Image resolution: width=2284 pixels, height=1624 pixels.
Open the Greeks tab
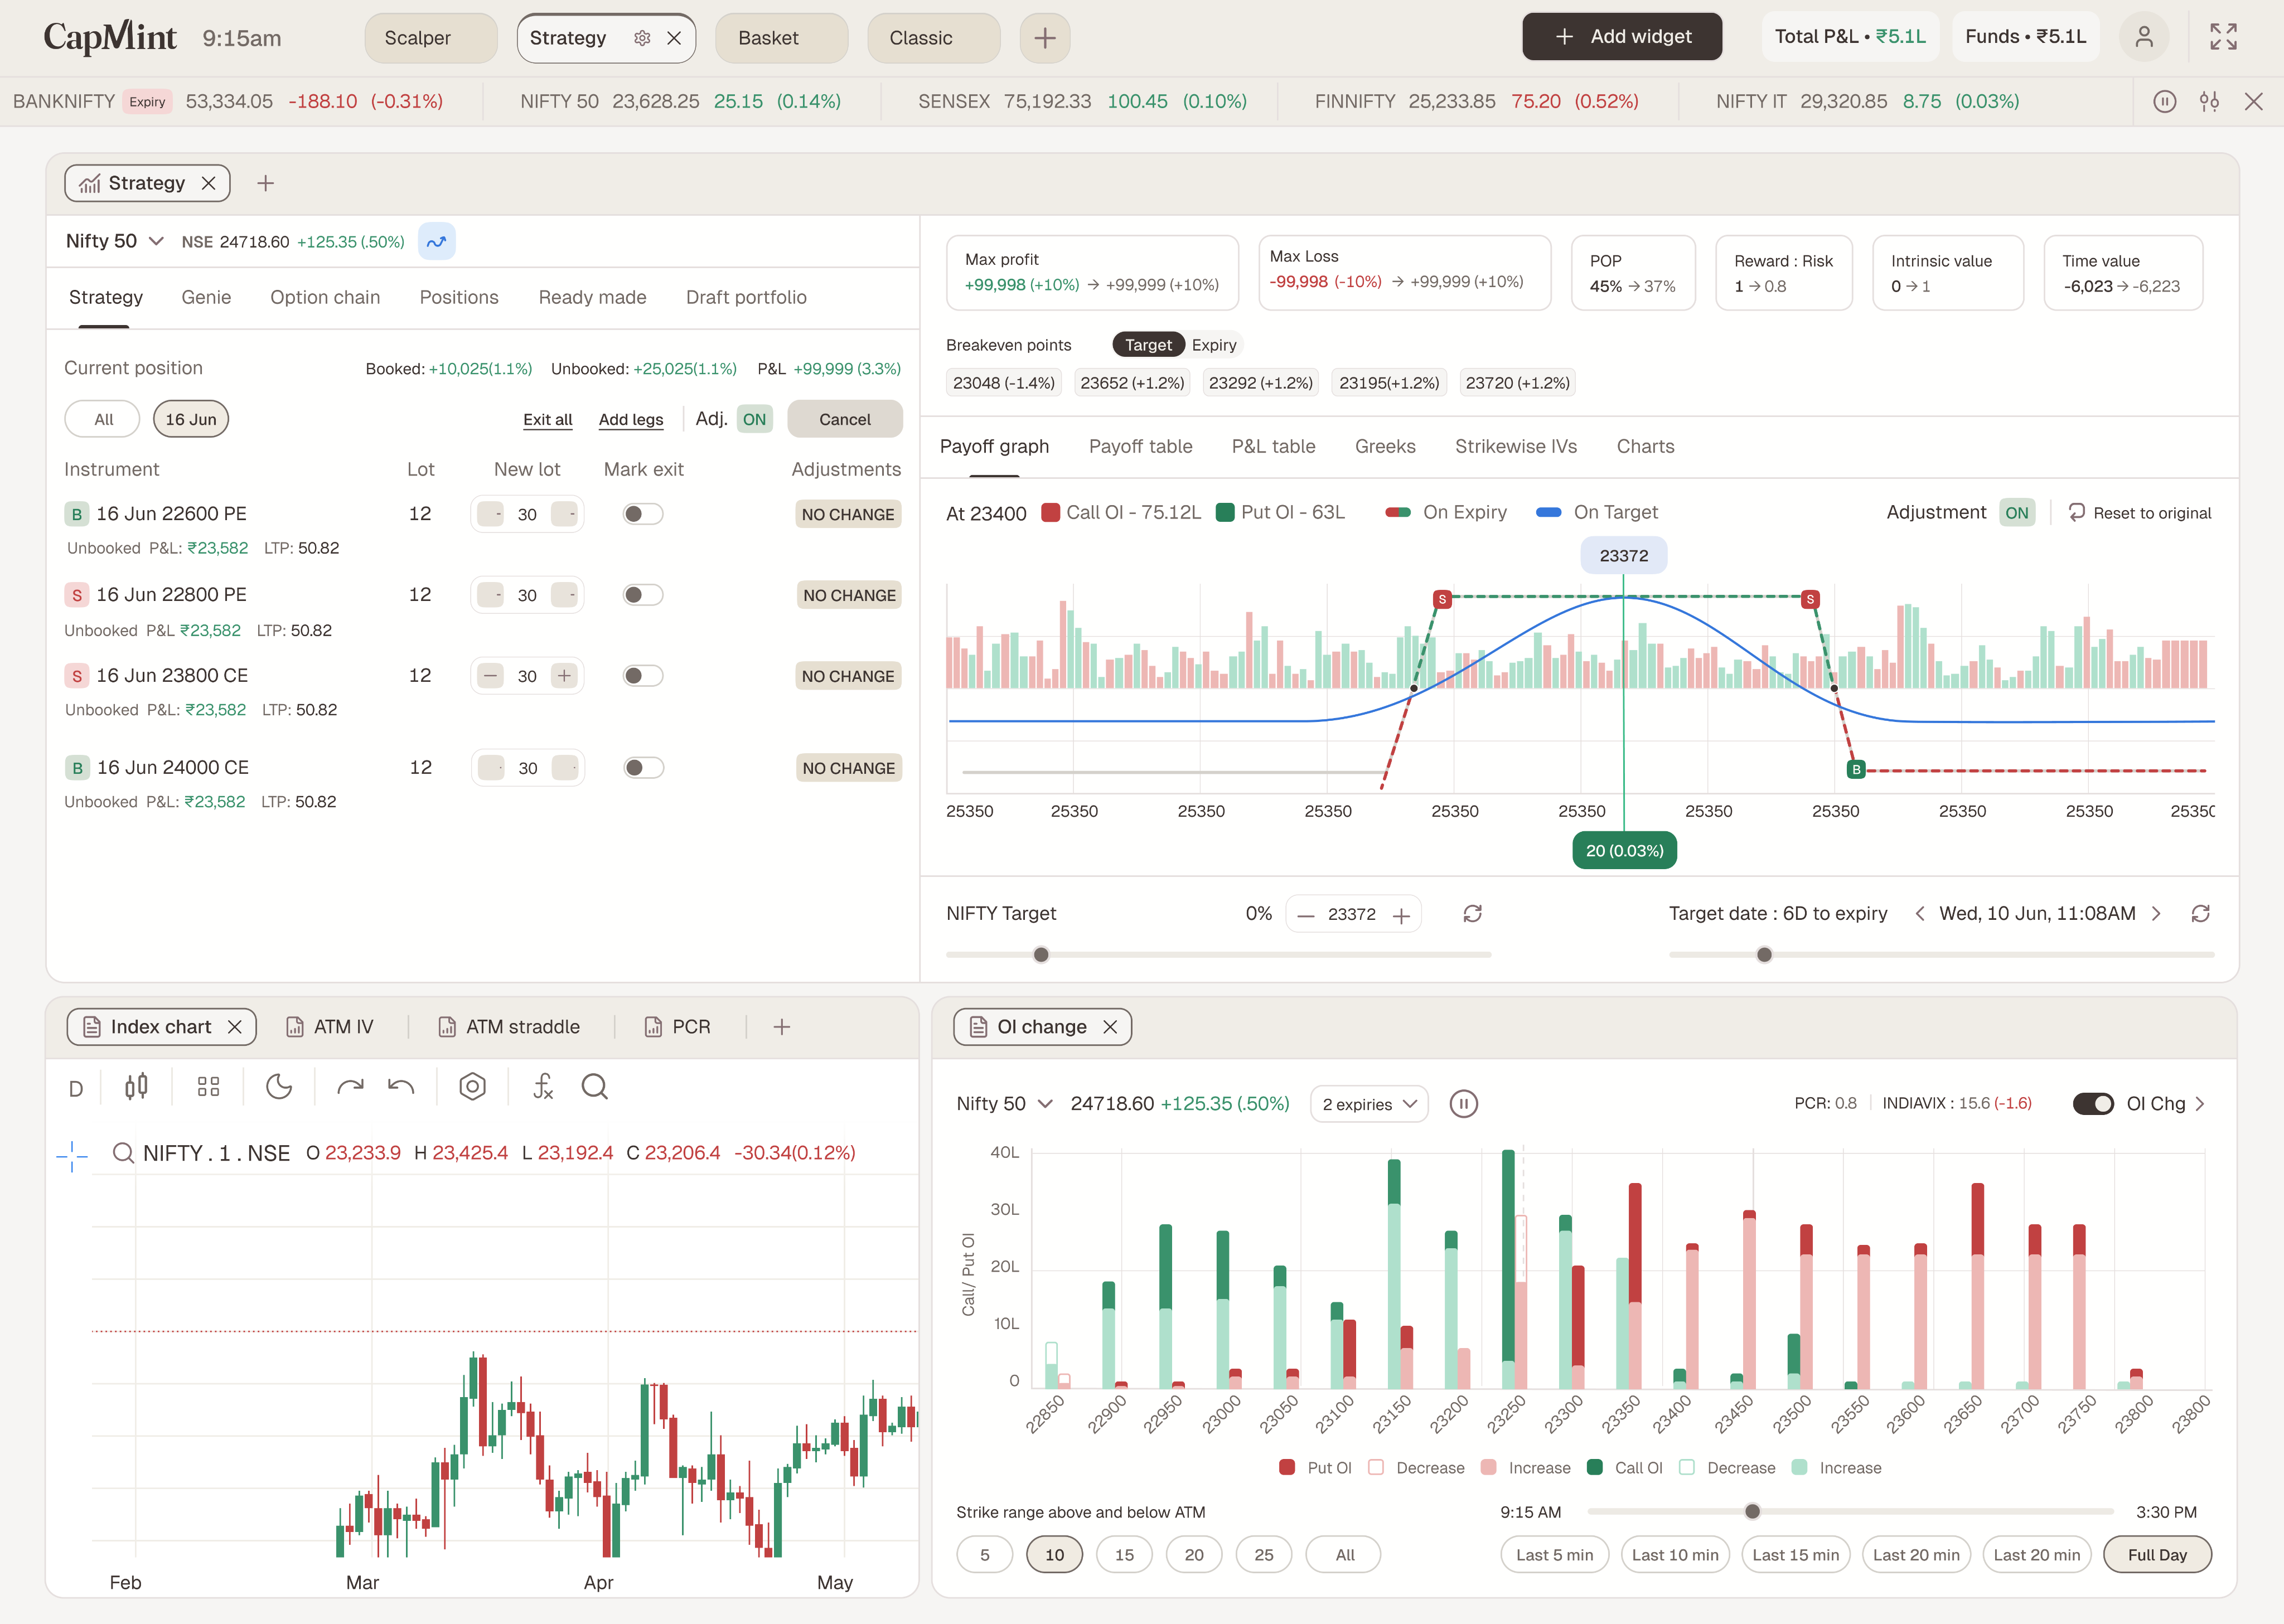[x=1385, y=446]
